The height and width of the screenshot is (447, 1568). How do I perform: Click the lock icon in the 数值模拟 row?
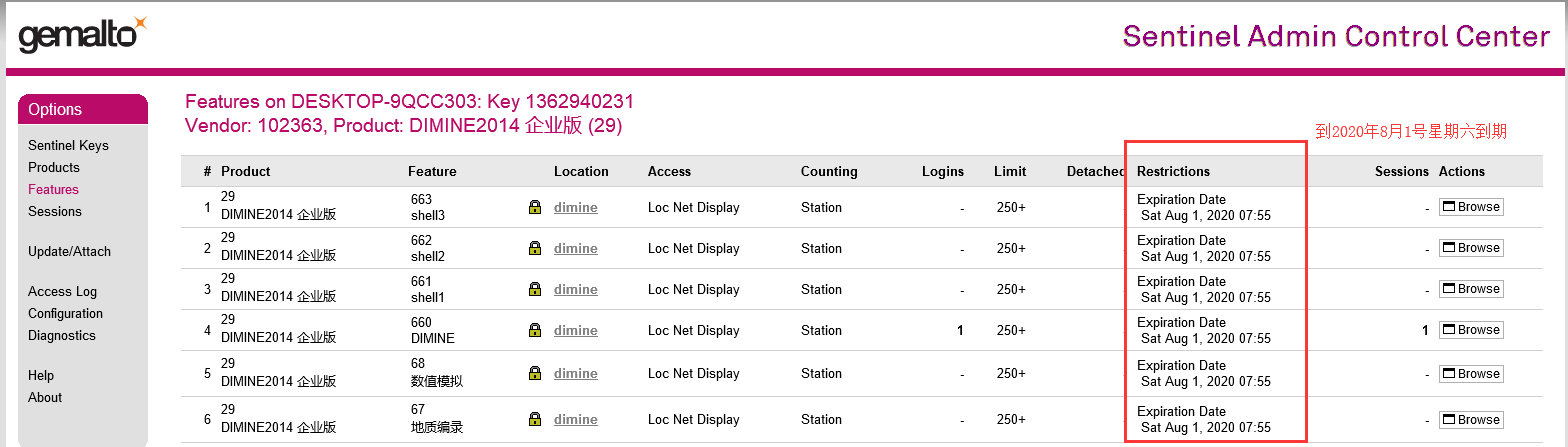point(535,374)
